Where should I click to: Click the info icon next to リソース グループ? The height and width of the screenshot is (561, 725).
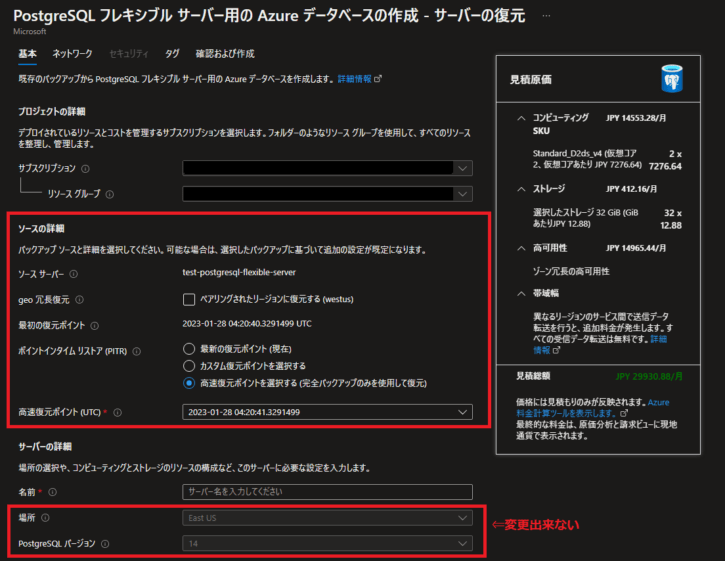tap(110, 194)
